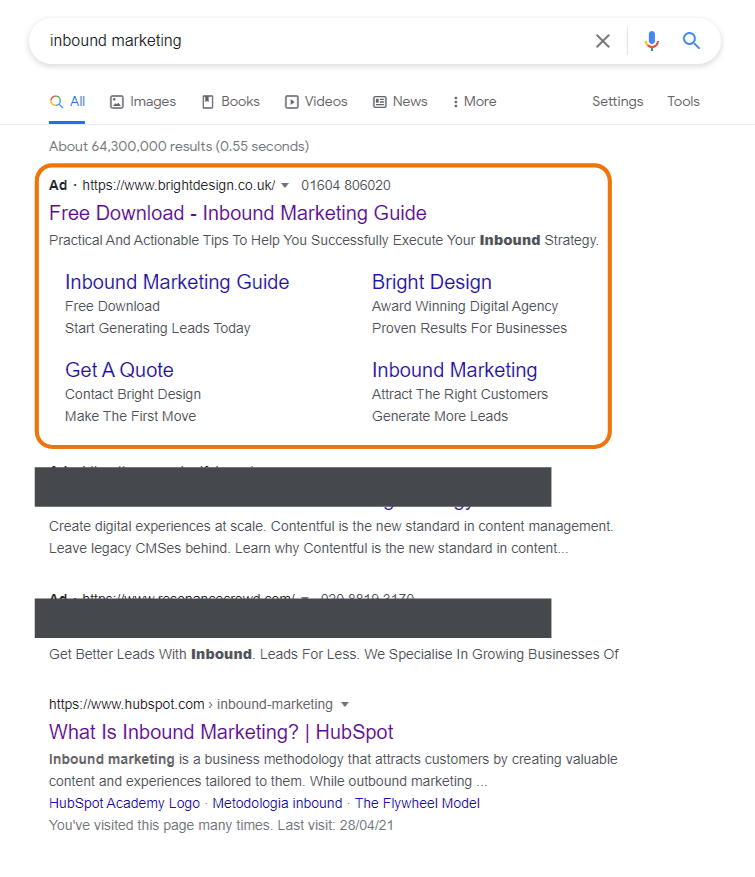Open the News tab
This screenshot has width=755, height=877.
[x=400, y=101]
